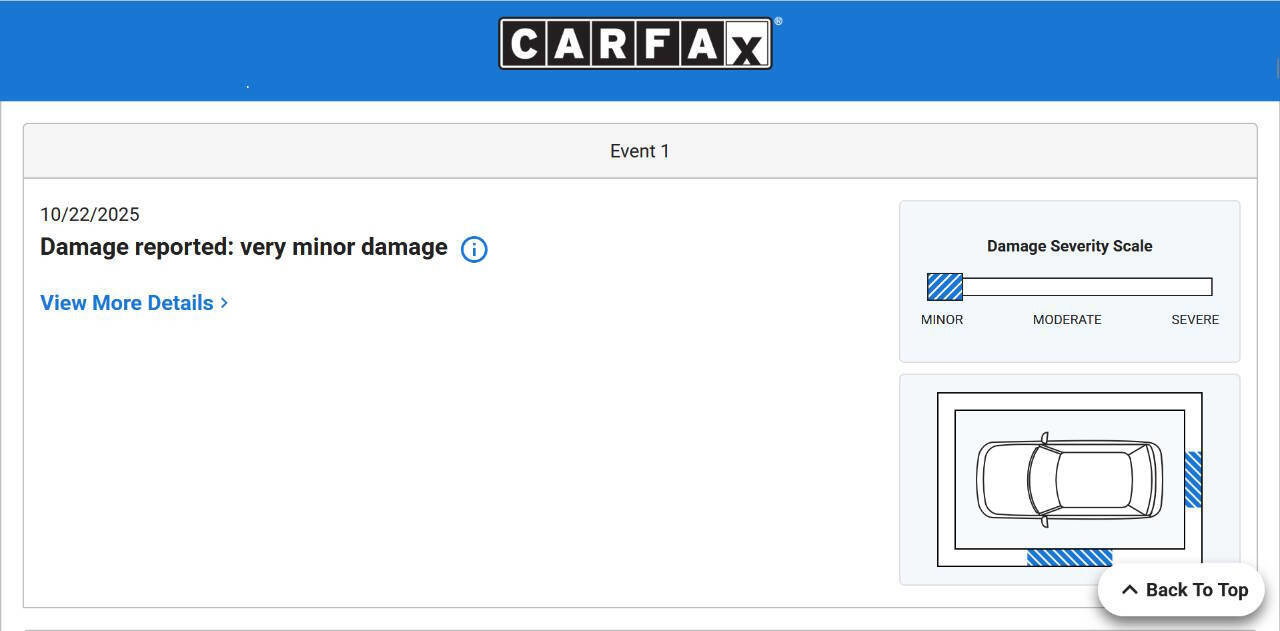
Task: Click the 10/22/2025 event date
Action: pyautogui.click(x=90, y=214)
